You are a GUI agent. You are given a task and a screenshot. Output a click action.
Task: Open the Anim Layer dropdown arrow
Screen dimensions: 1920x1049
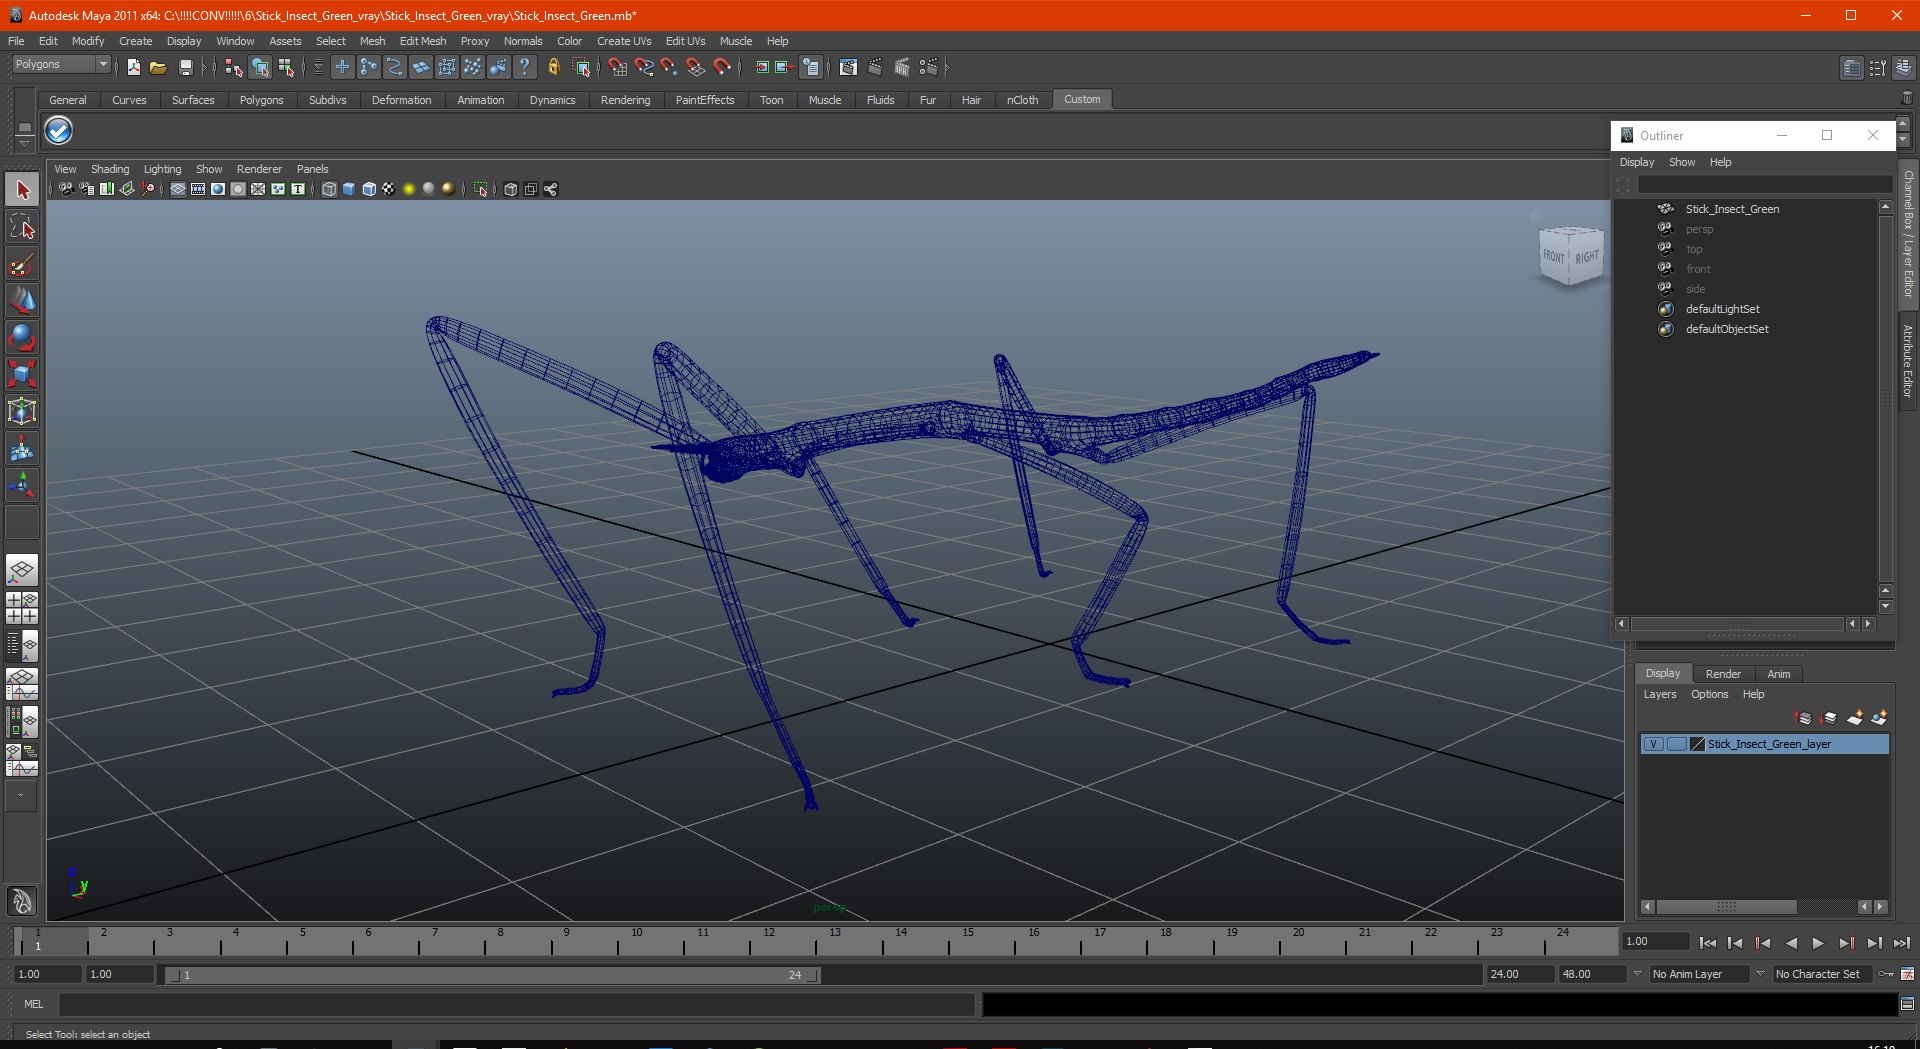pos(1637,973)
